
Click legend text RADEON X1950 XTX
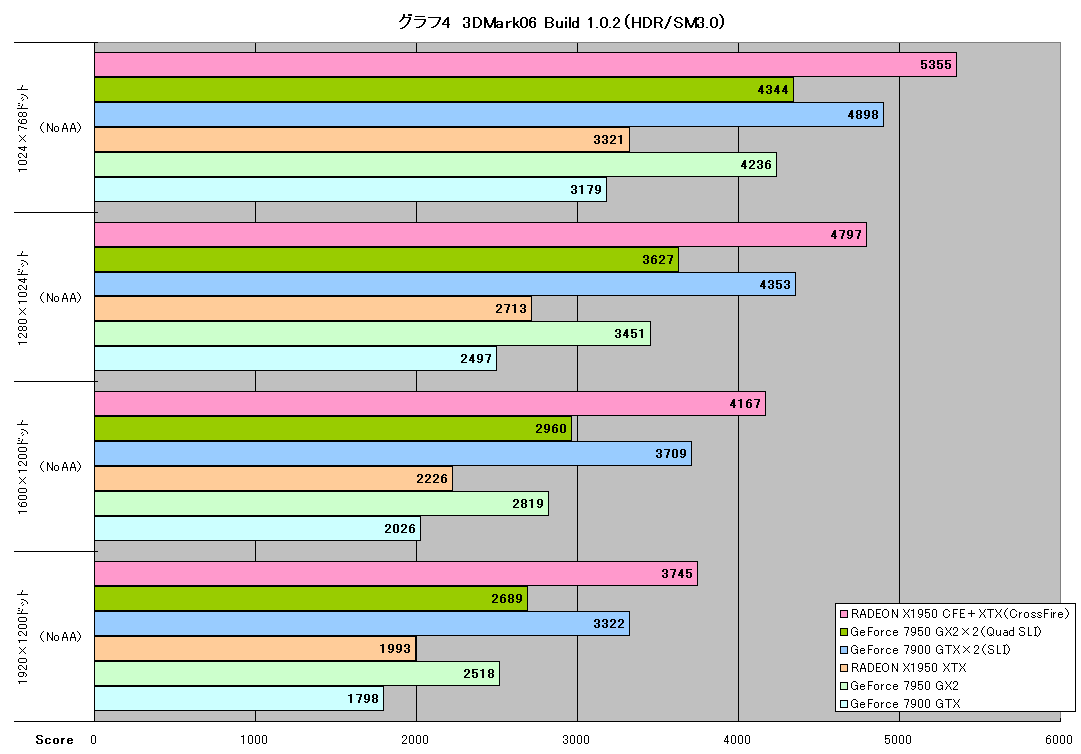[x=909, y=668]
